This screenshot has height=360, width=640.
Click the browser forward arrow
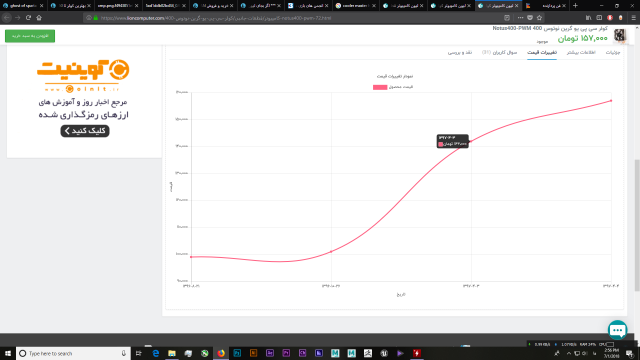click(17, 18)
